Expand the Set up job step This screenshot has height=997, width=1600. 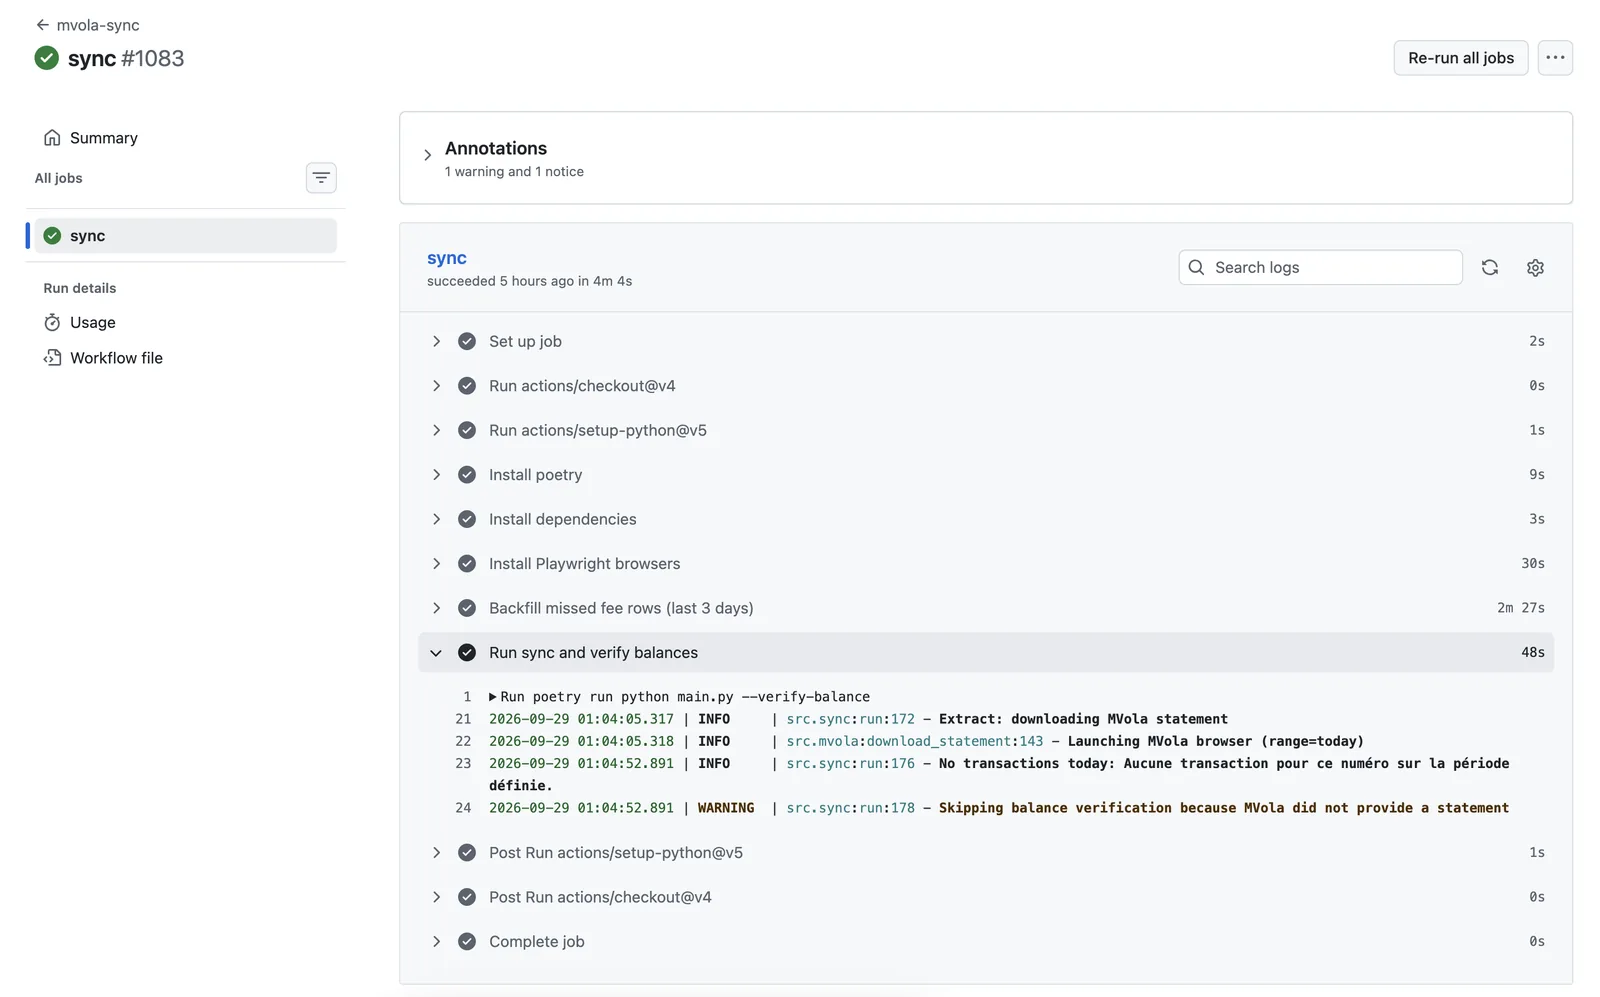(x=986, y=341)
